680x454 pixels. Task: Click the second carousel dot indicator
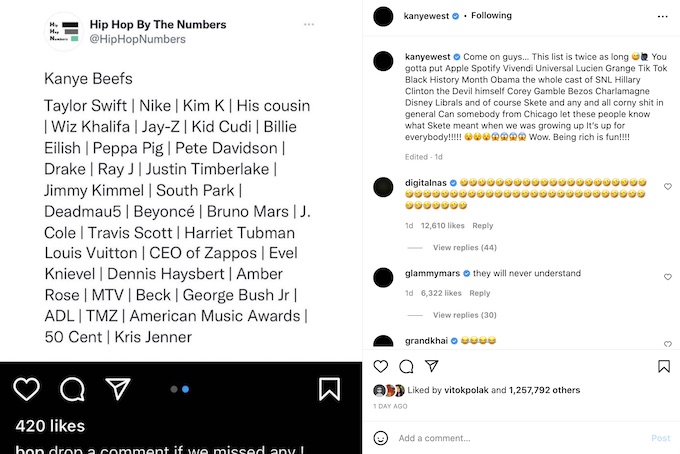coord(186,389)
